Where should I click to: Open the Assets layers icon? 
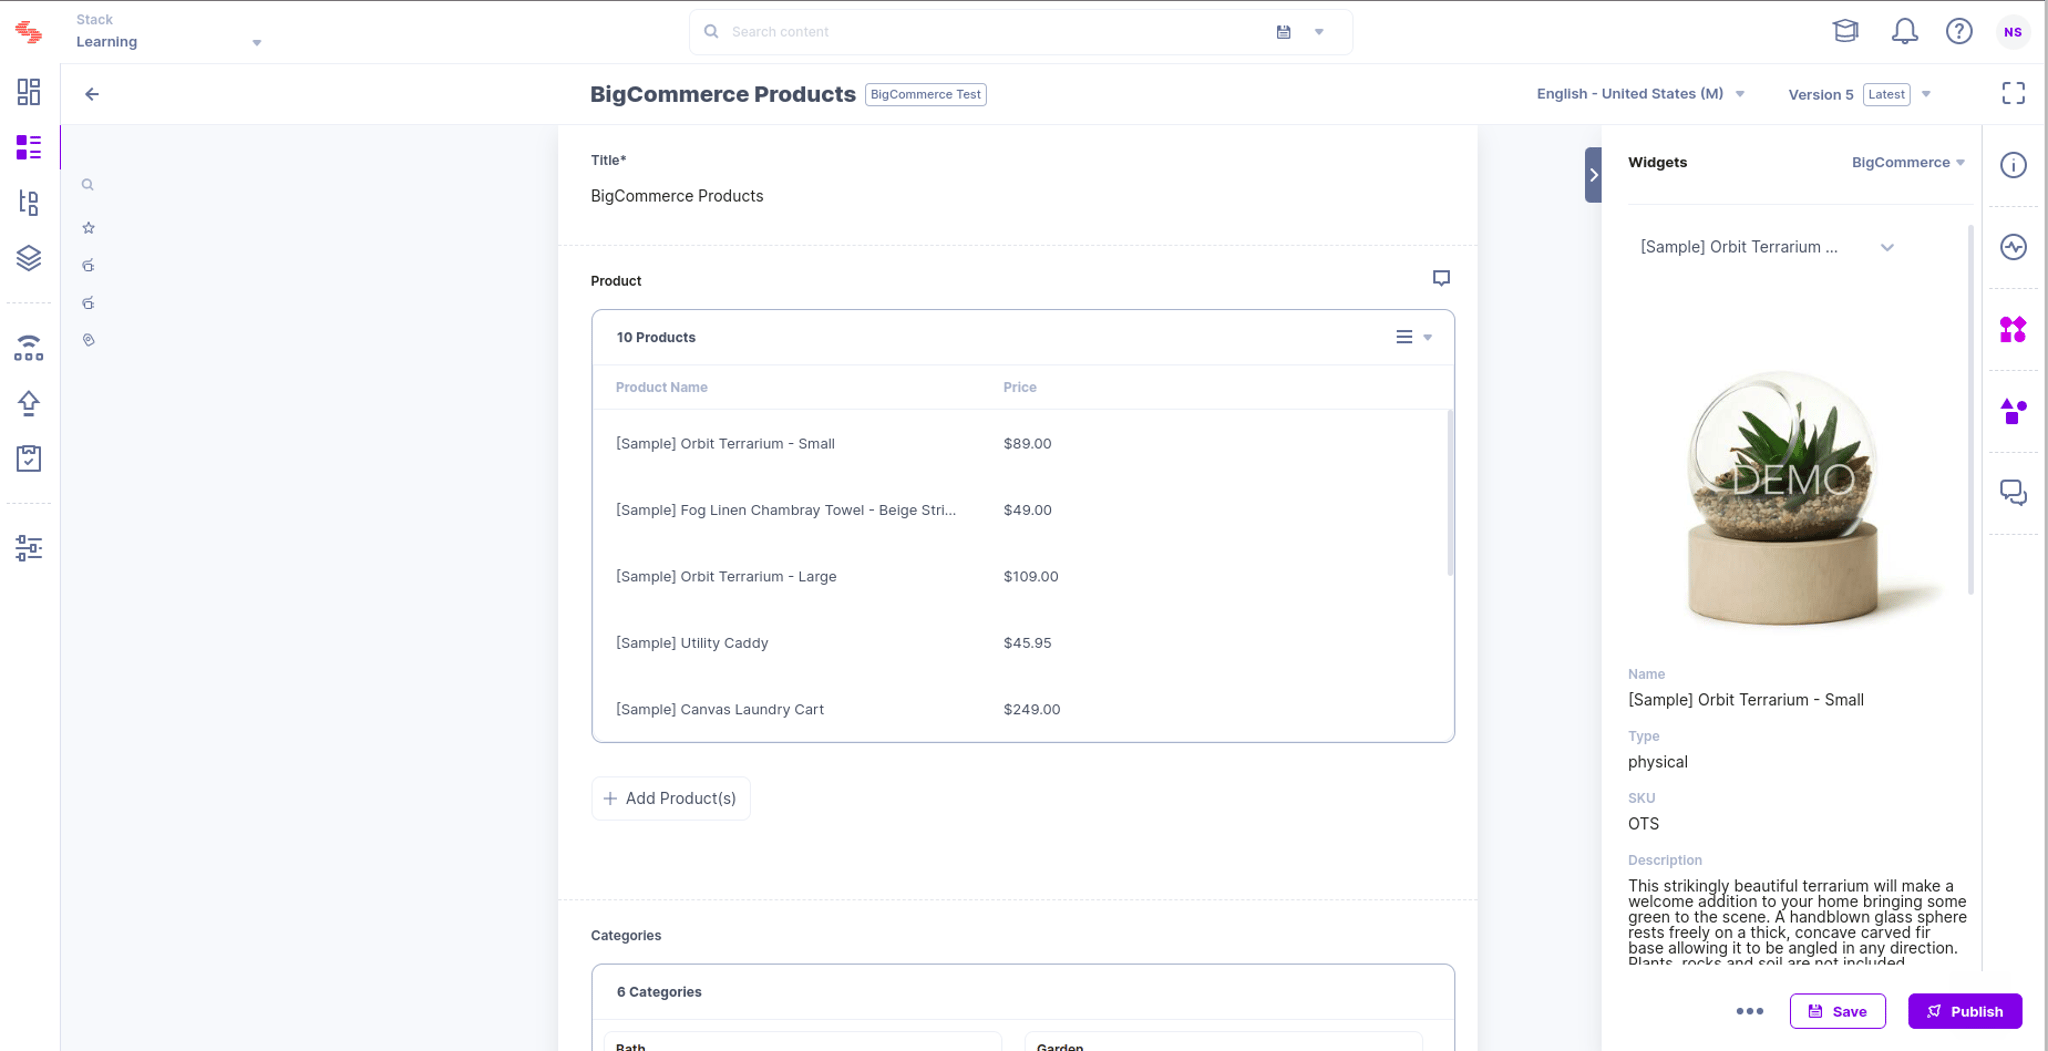[x=29, y=258]
